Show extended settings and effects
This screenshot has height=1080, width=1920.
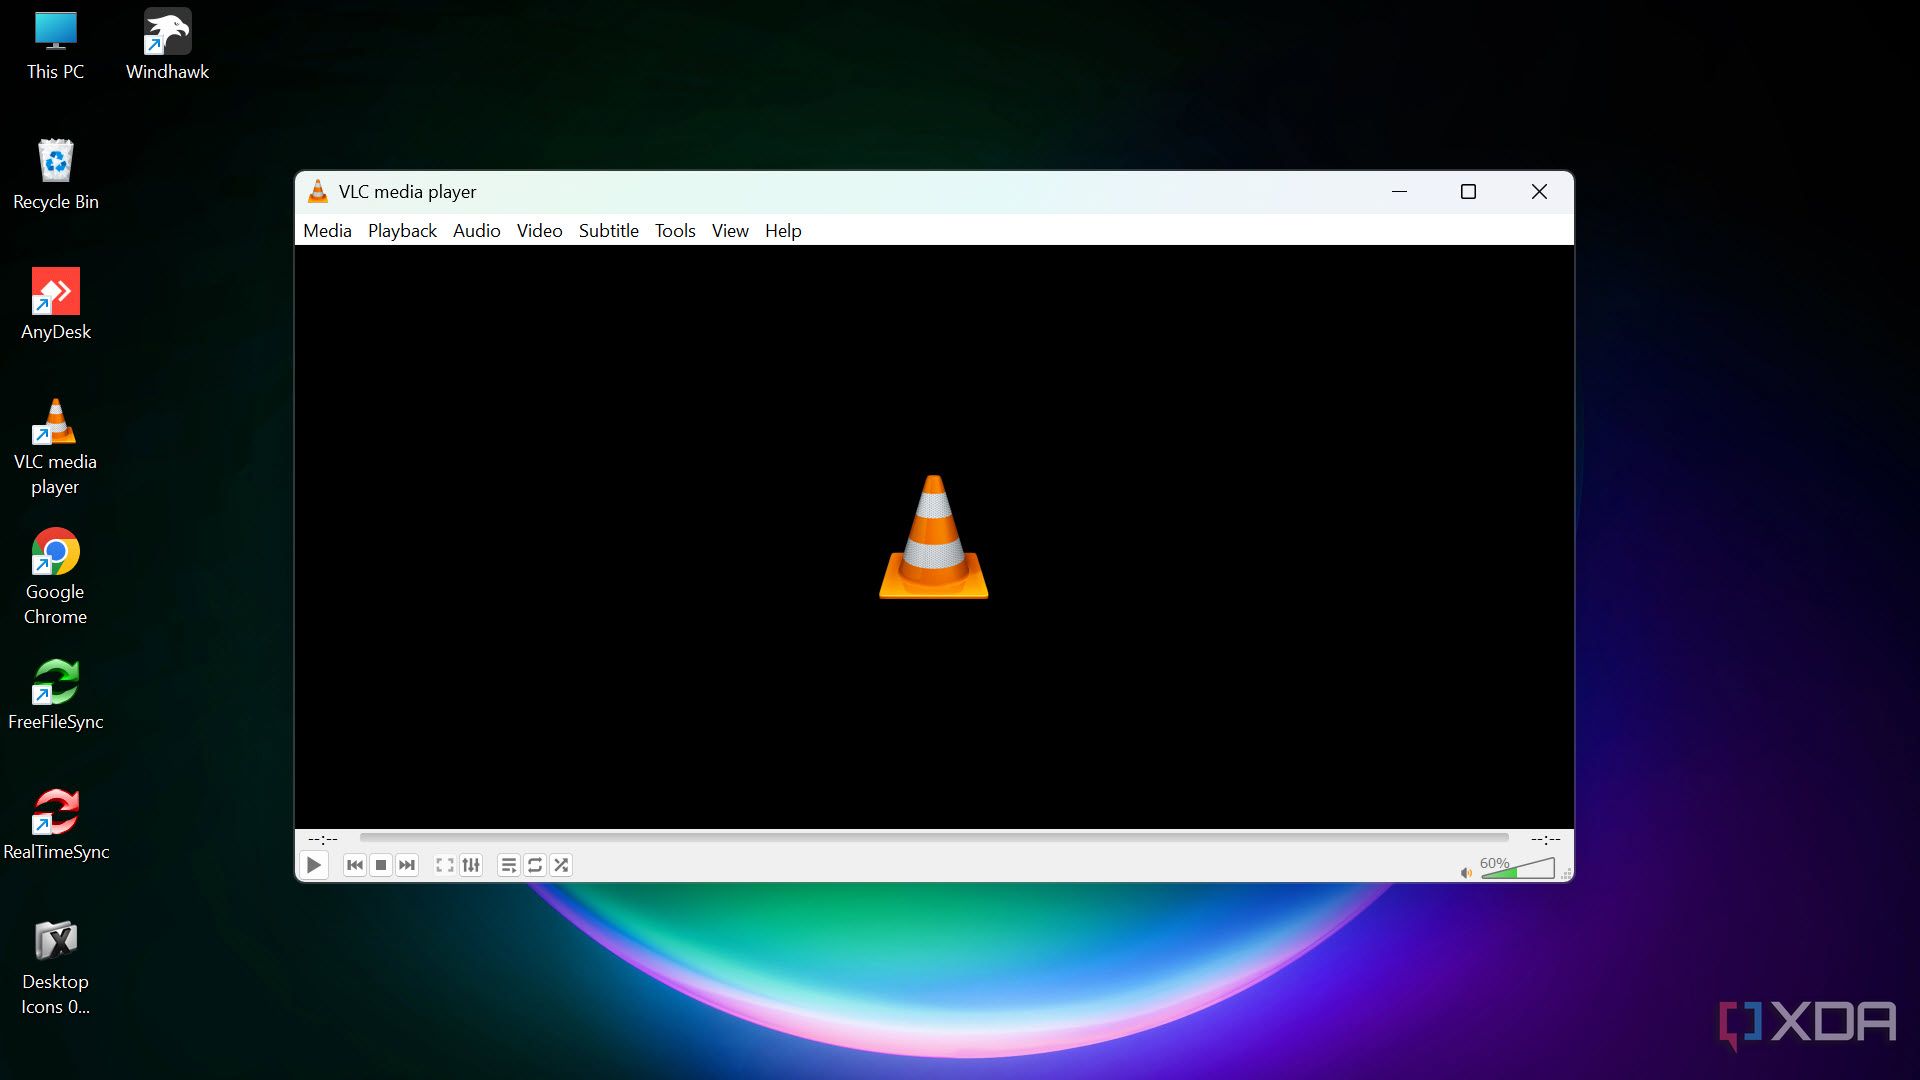471,865
